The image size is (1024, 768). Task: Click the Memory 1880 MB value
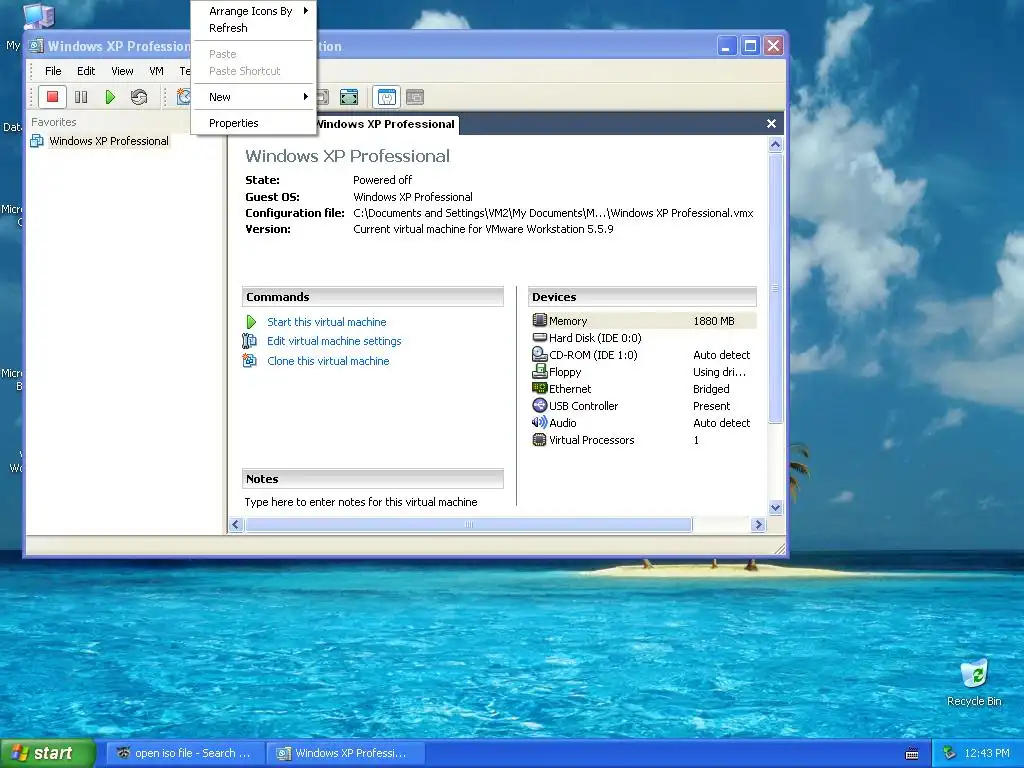coord(714,321)
